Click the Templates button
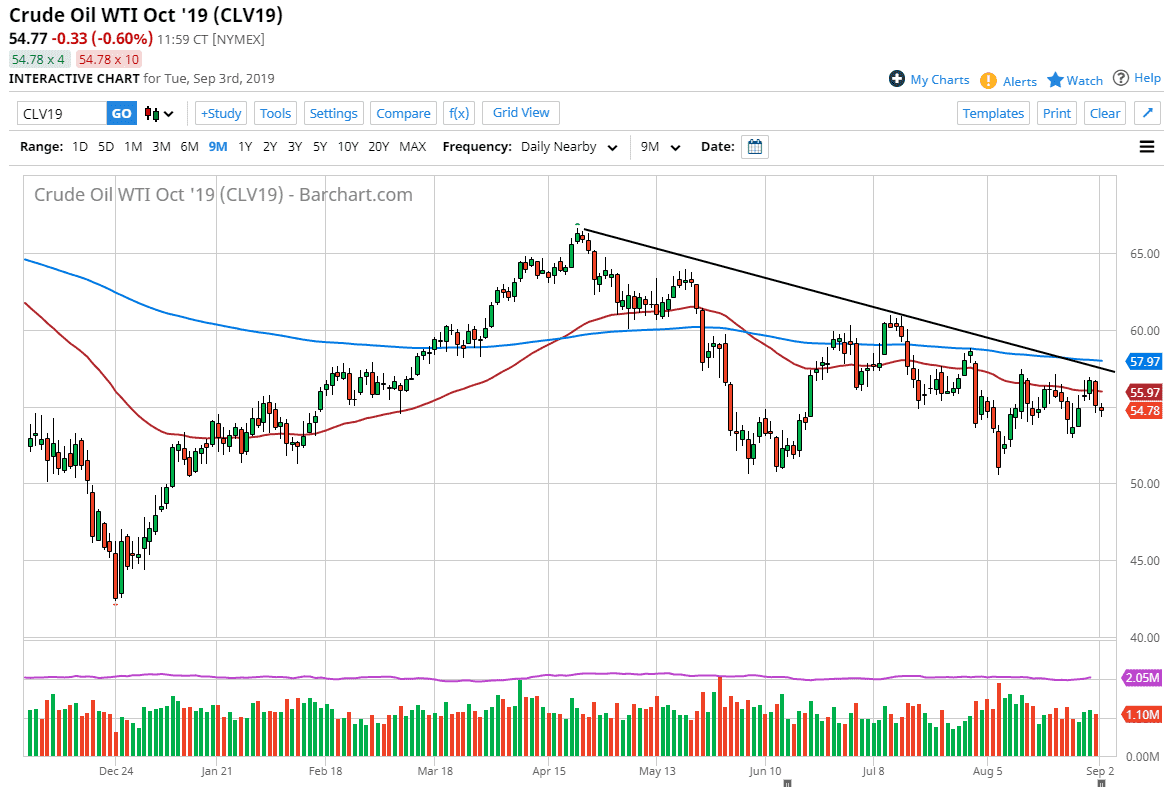Image resolution: width=1175 pixels, height=787 pixels. coord(993,113)
